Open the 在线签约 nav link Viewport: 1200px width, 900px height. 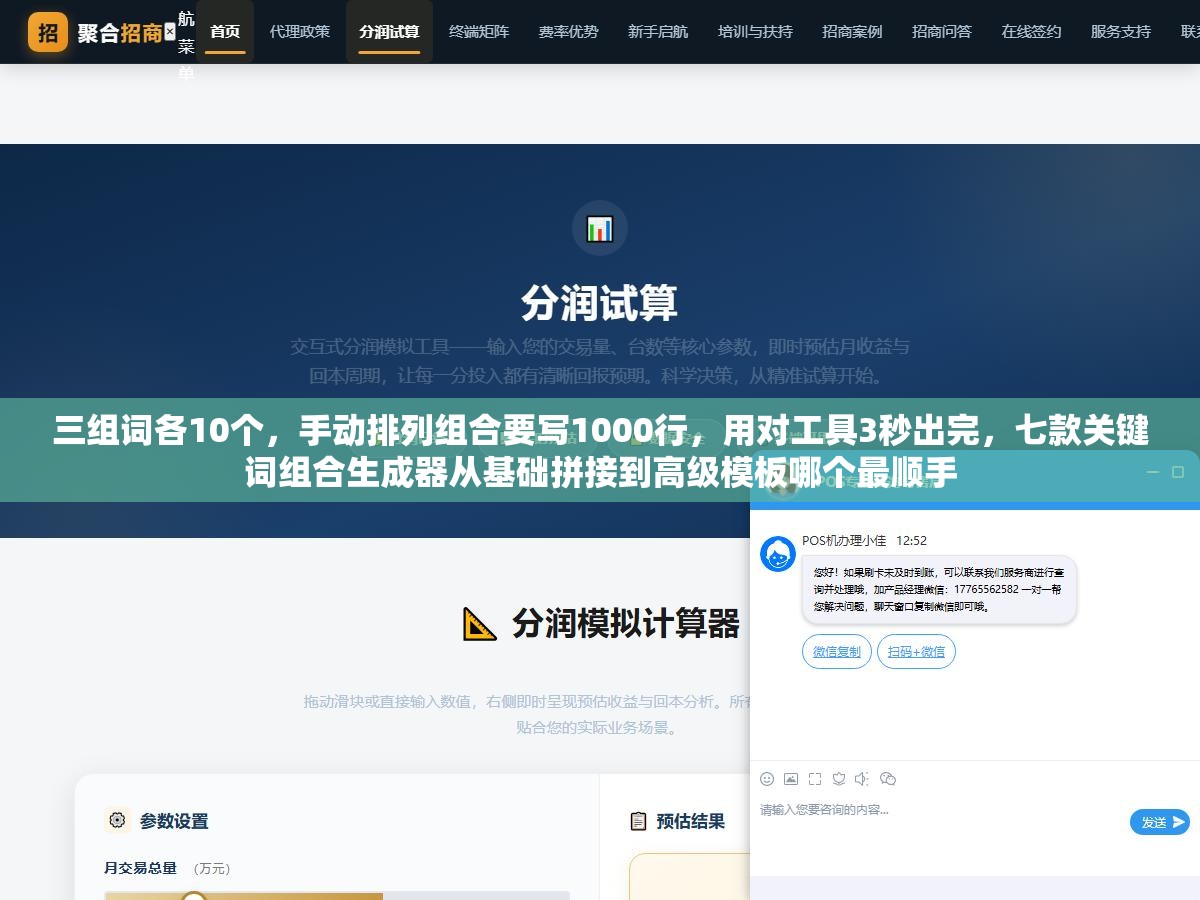1031,31
